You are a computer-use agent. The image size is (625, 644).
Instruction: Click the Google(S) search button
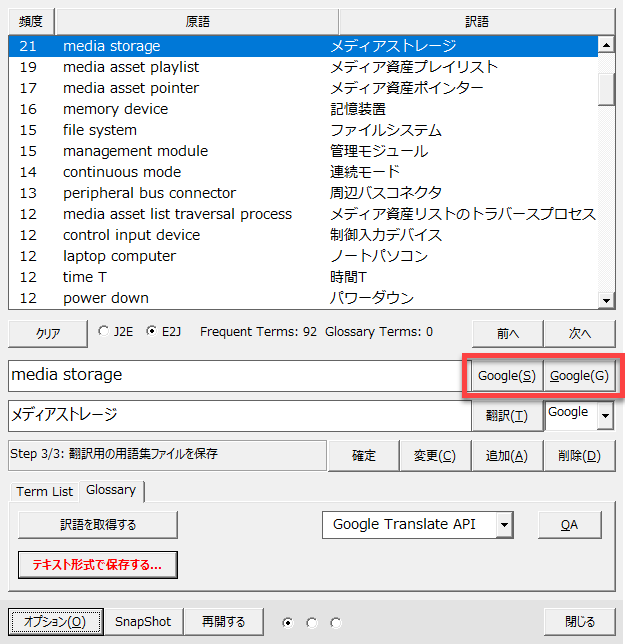(506, 376)
